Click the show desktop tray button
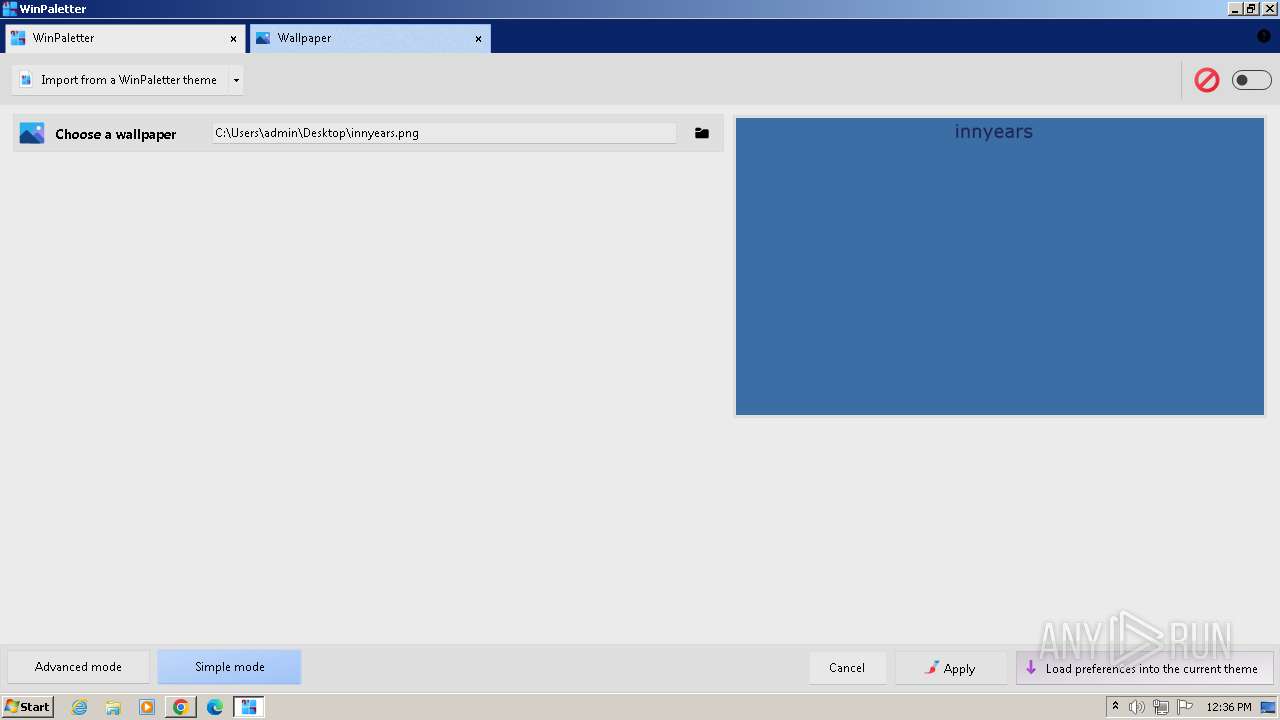 [1268, 707]
